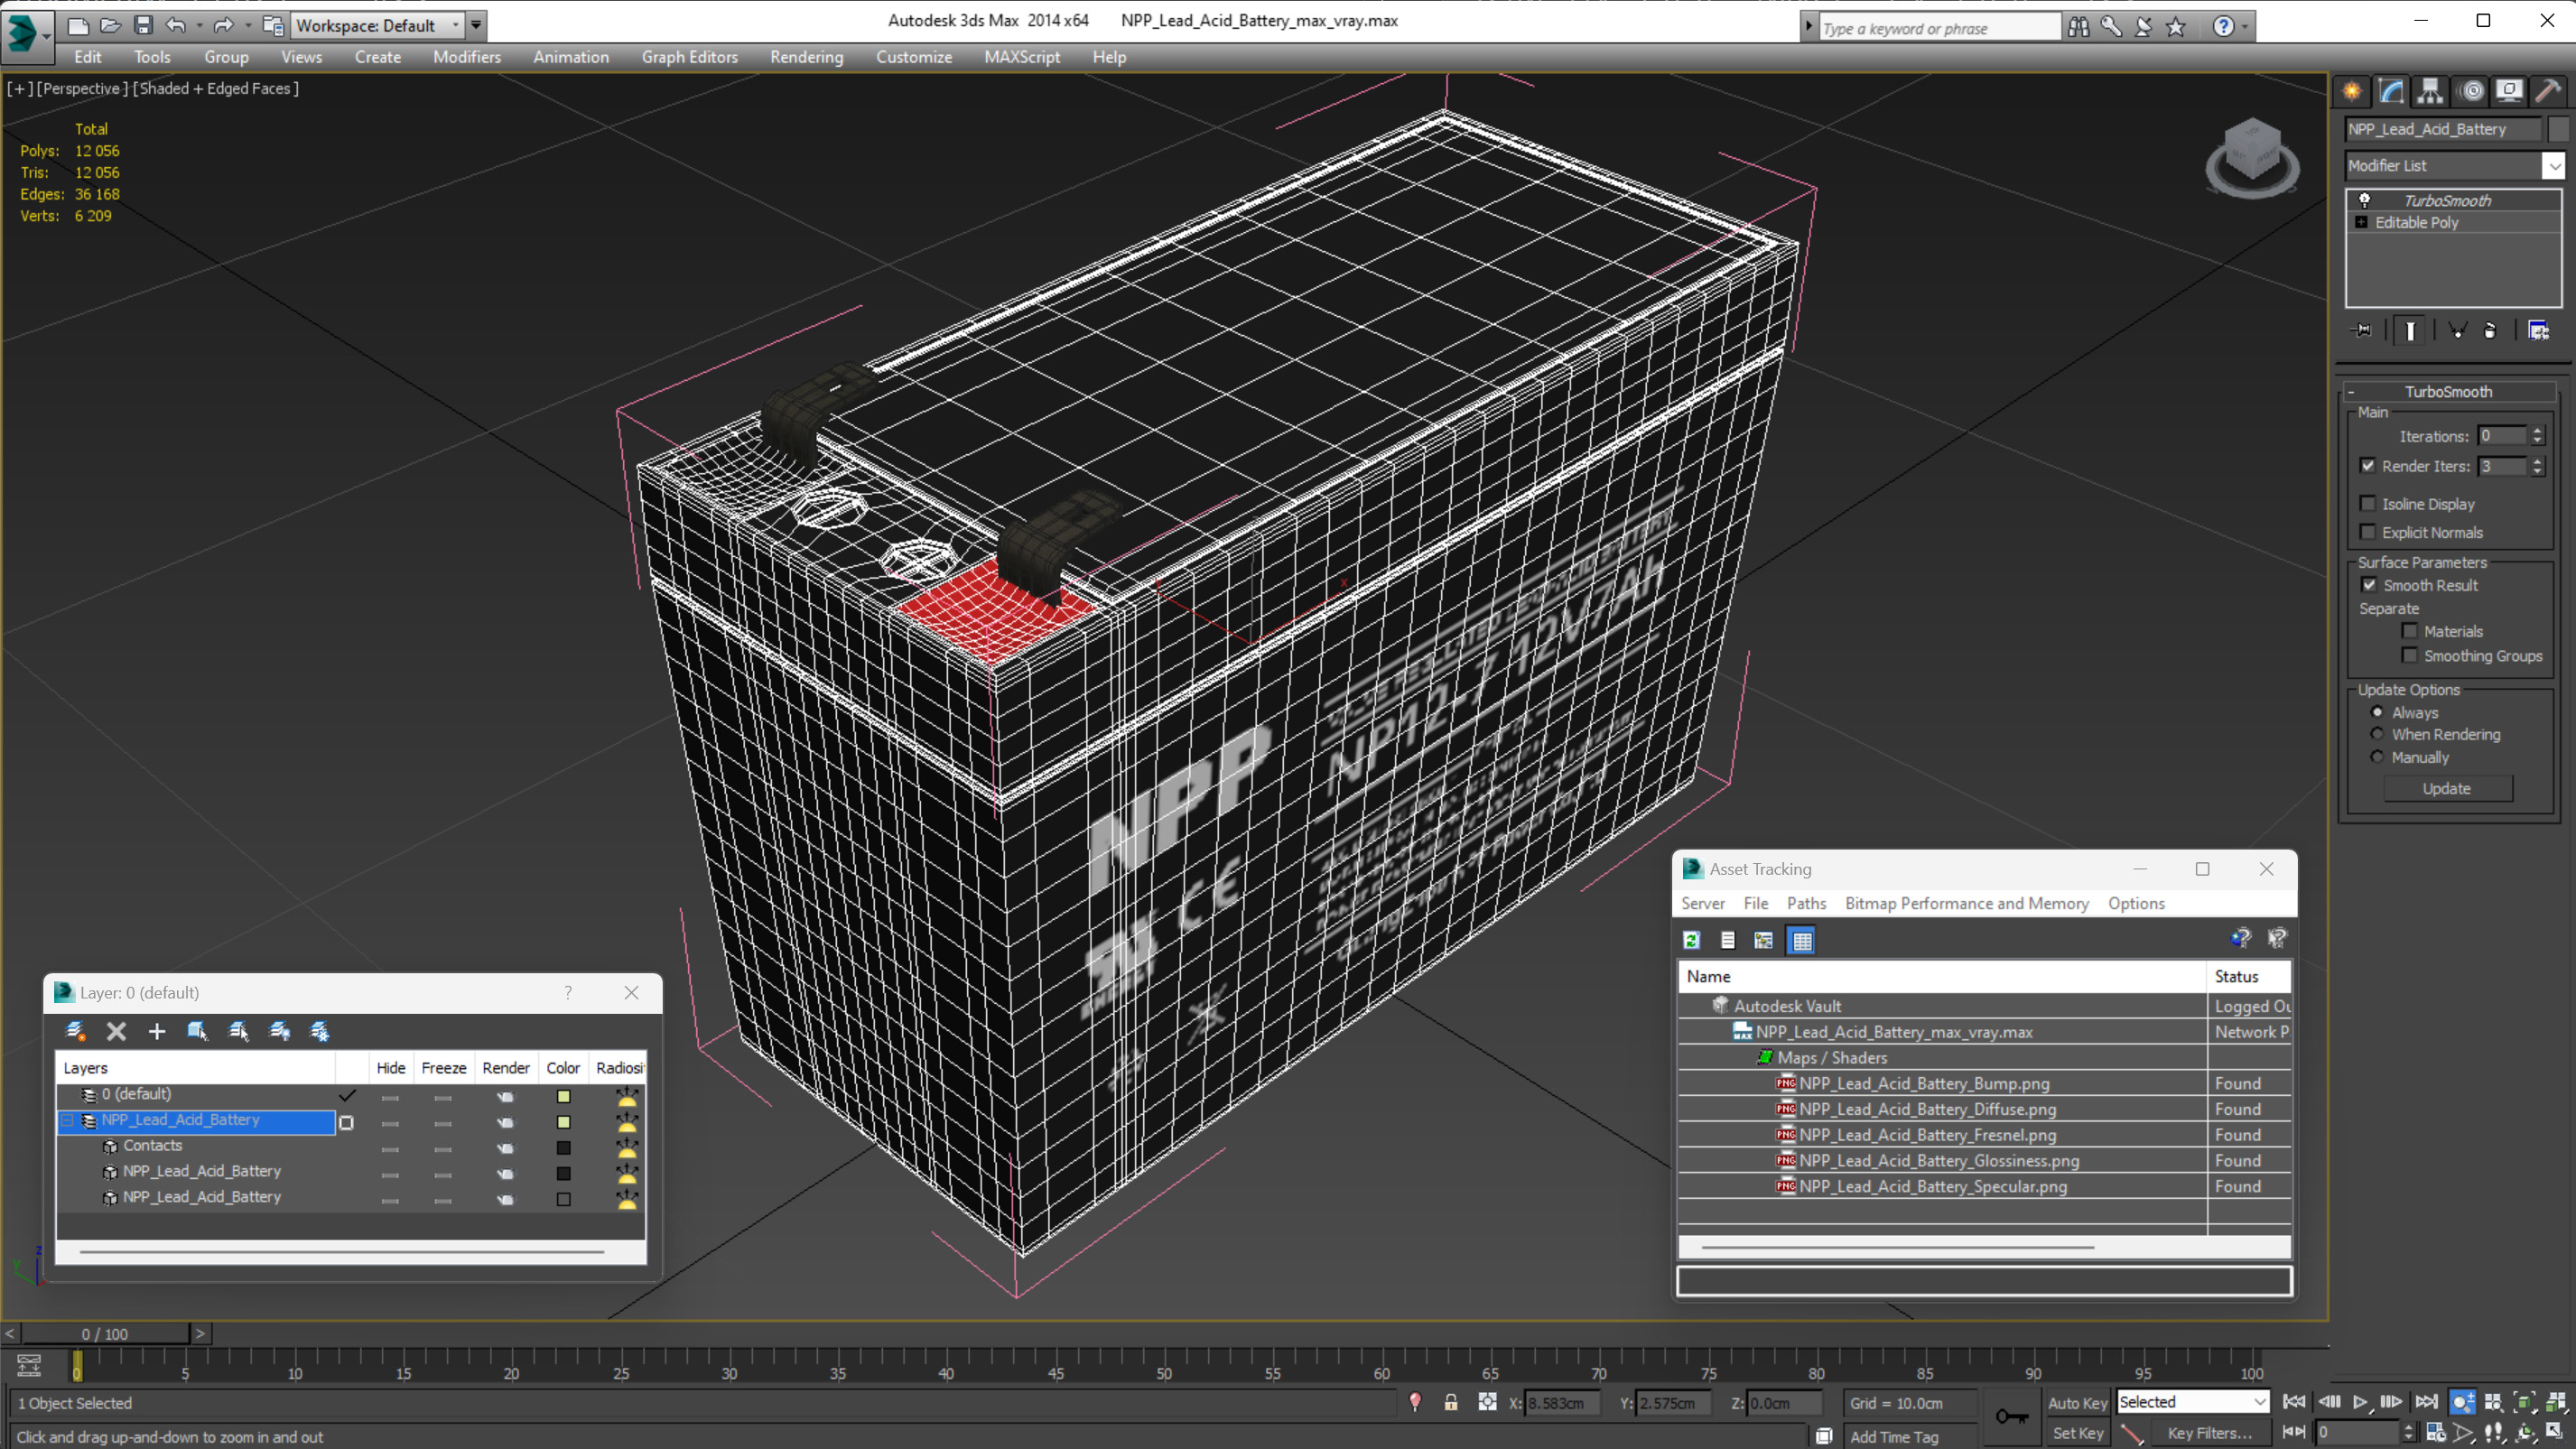Image resolution: width=2576 pixels, height=1449 pixels.
Task: Expand the Editable Poly modifier entry
Action: click(x=2361, y=222)
